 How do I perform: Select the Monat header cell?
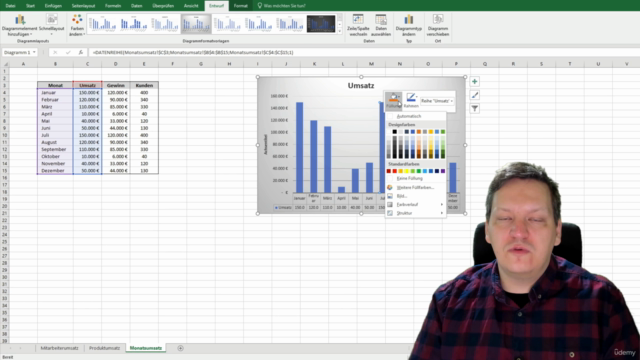tap(55, 85)
